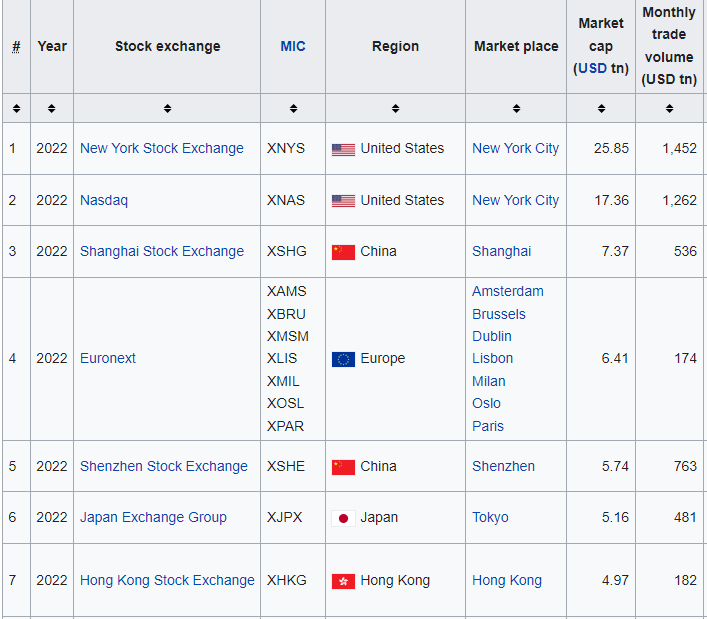The height and width of the screenshot is (619, 707).
Task: Open the Tokyo link
Action: tap(490, 517)
